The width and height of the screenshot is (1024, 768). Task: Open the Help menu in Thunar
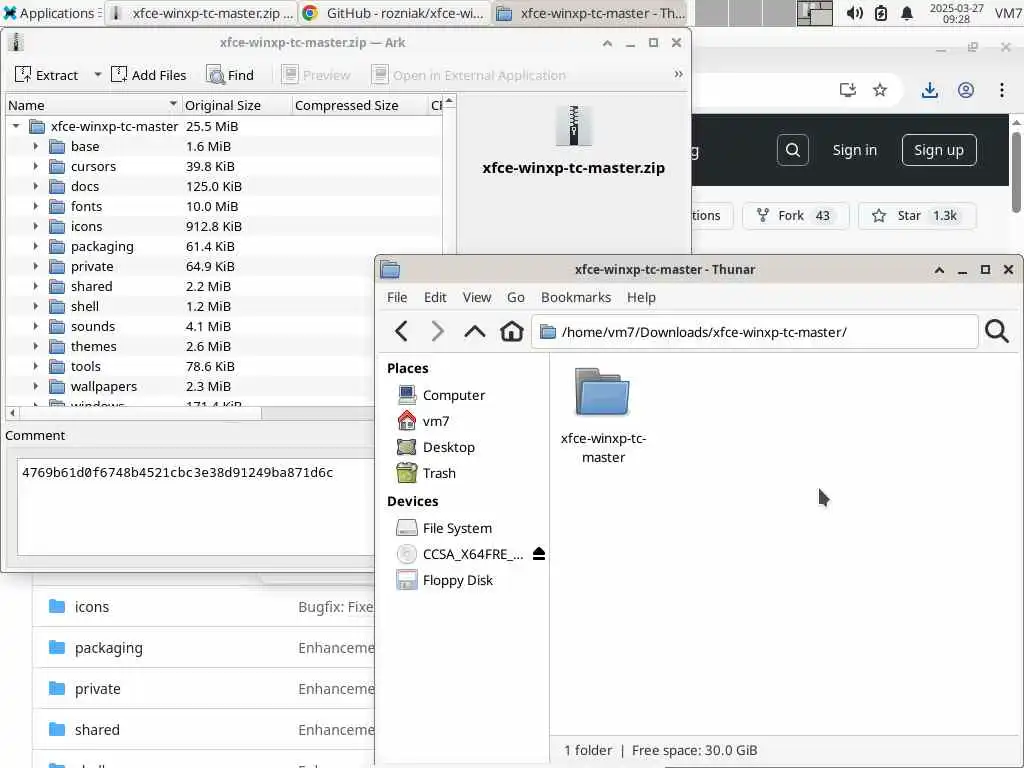coord(641,297)
